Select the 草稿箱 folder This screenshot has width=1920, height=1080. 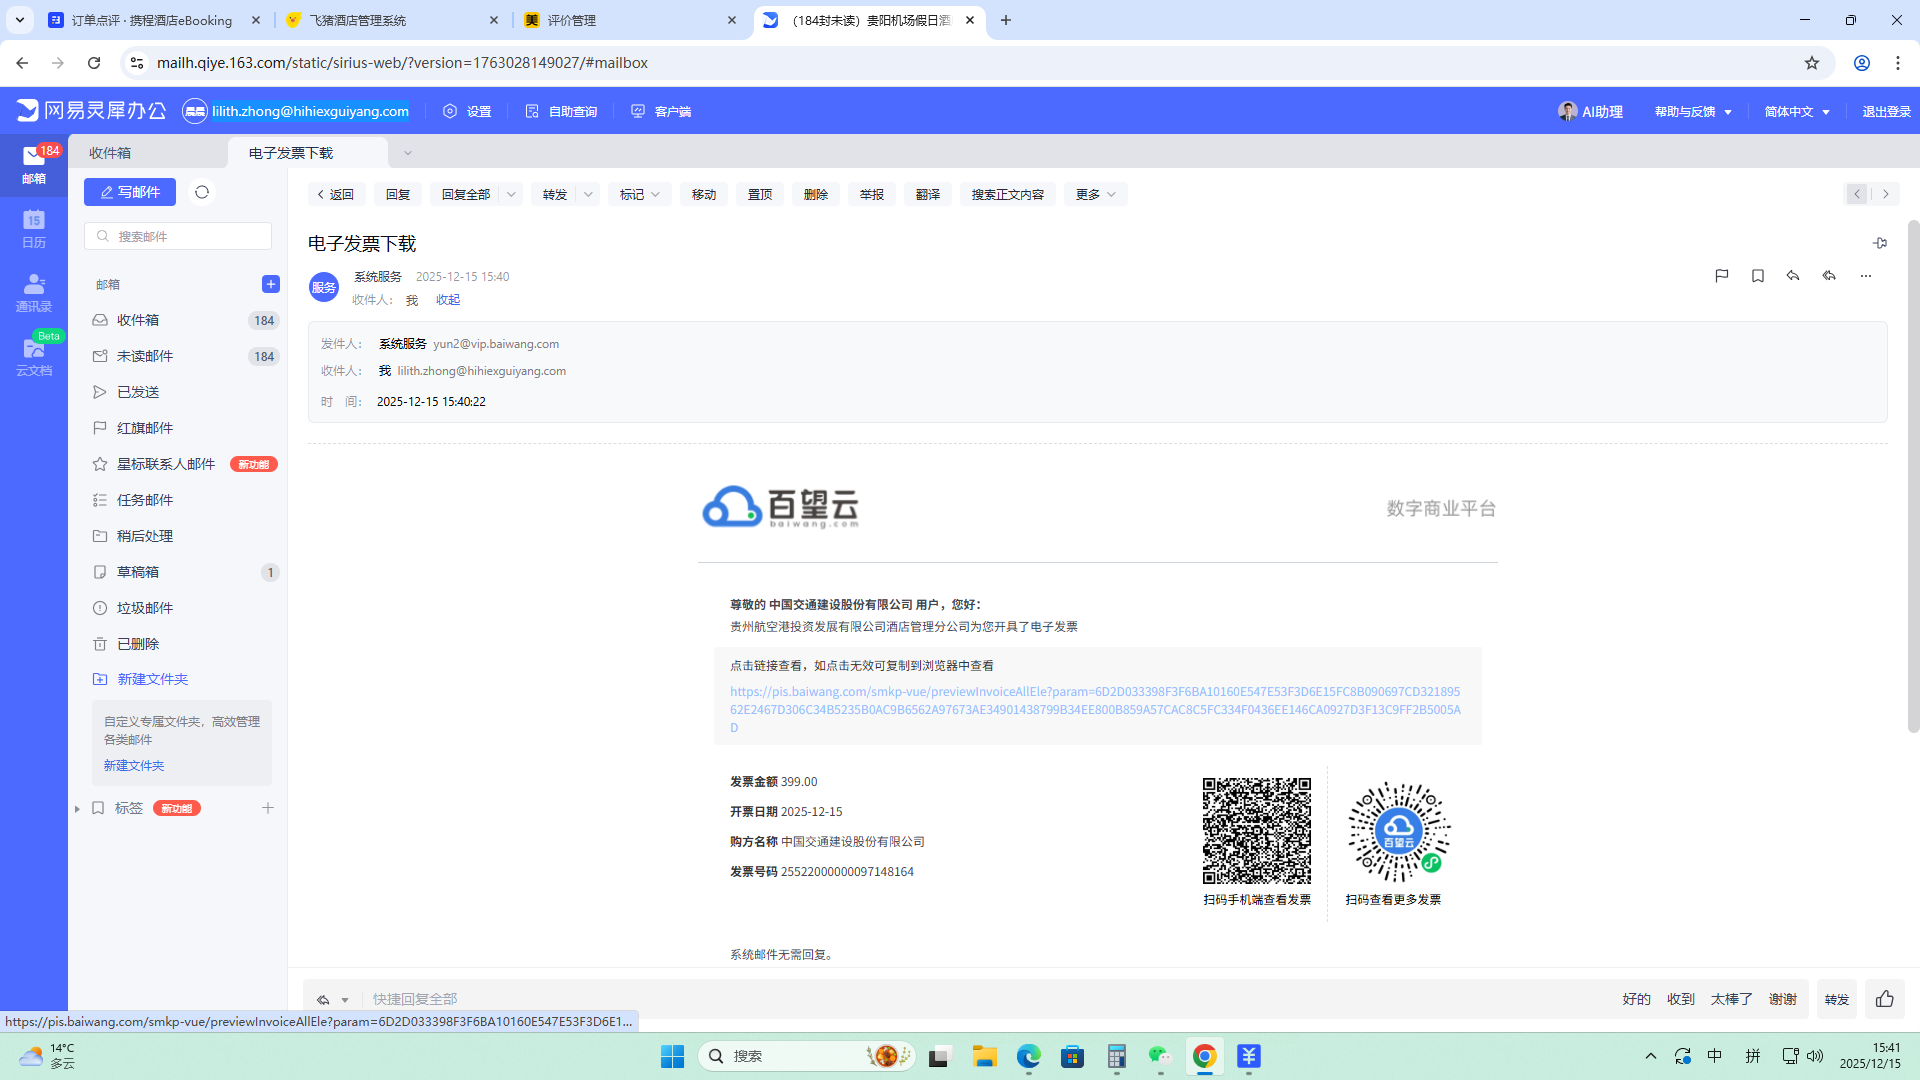(138, 572)
